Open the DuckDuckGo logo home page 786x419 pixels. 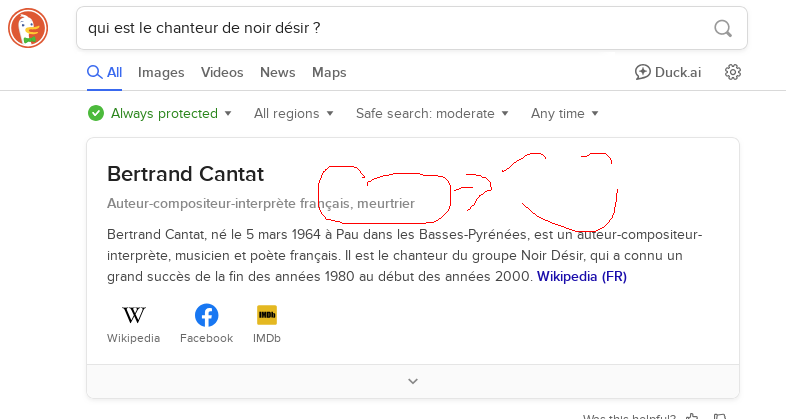(28, 28)
